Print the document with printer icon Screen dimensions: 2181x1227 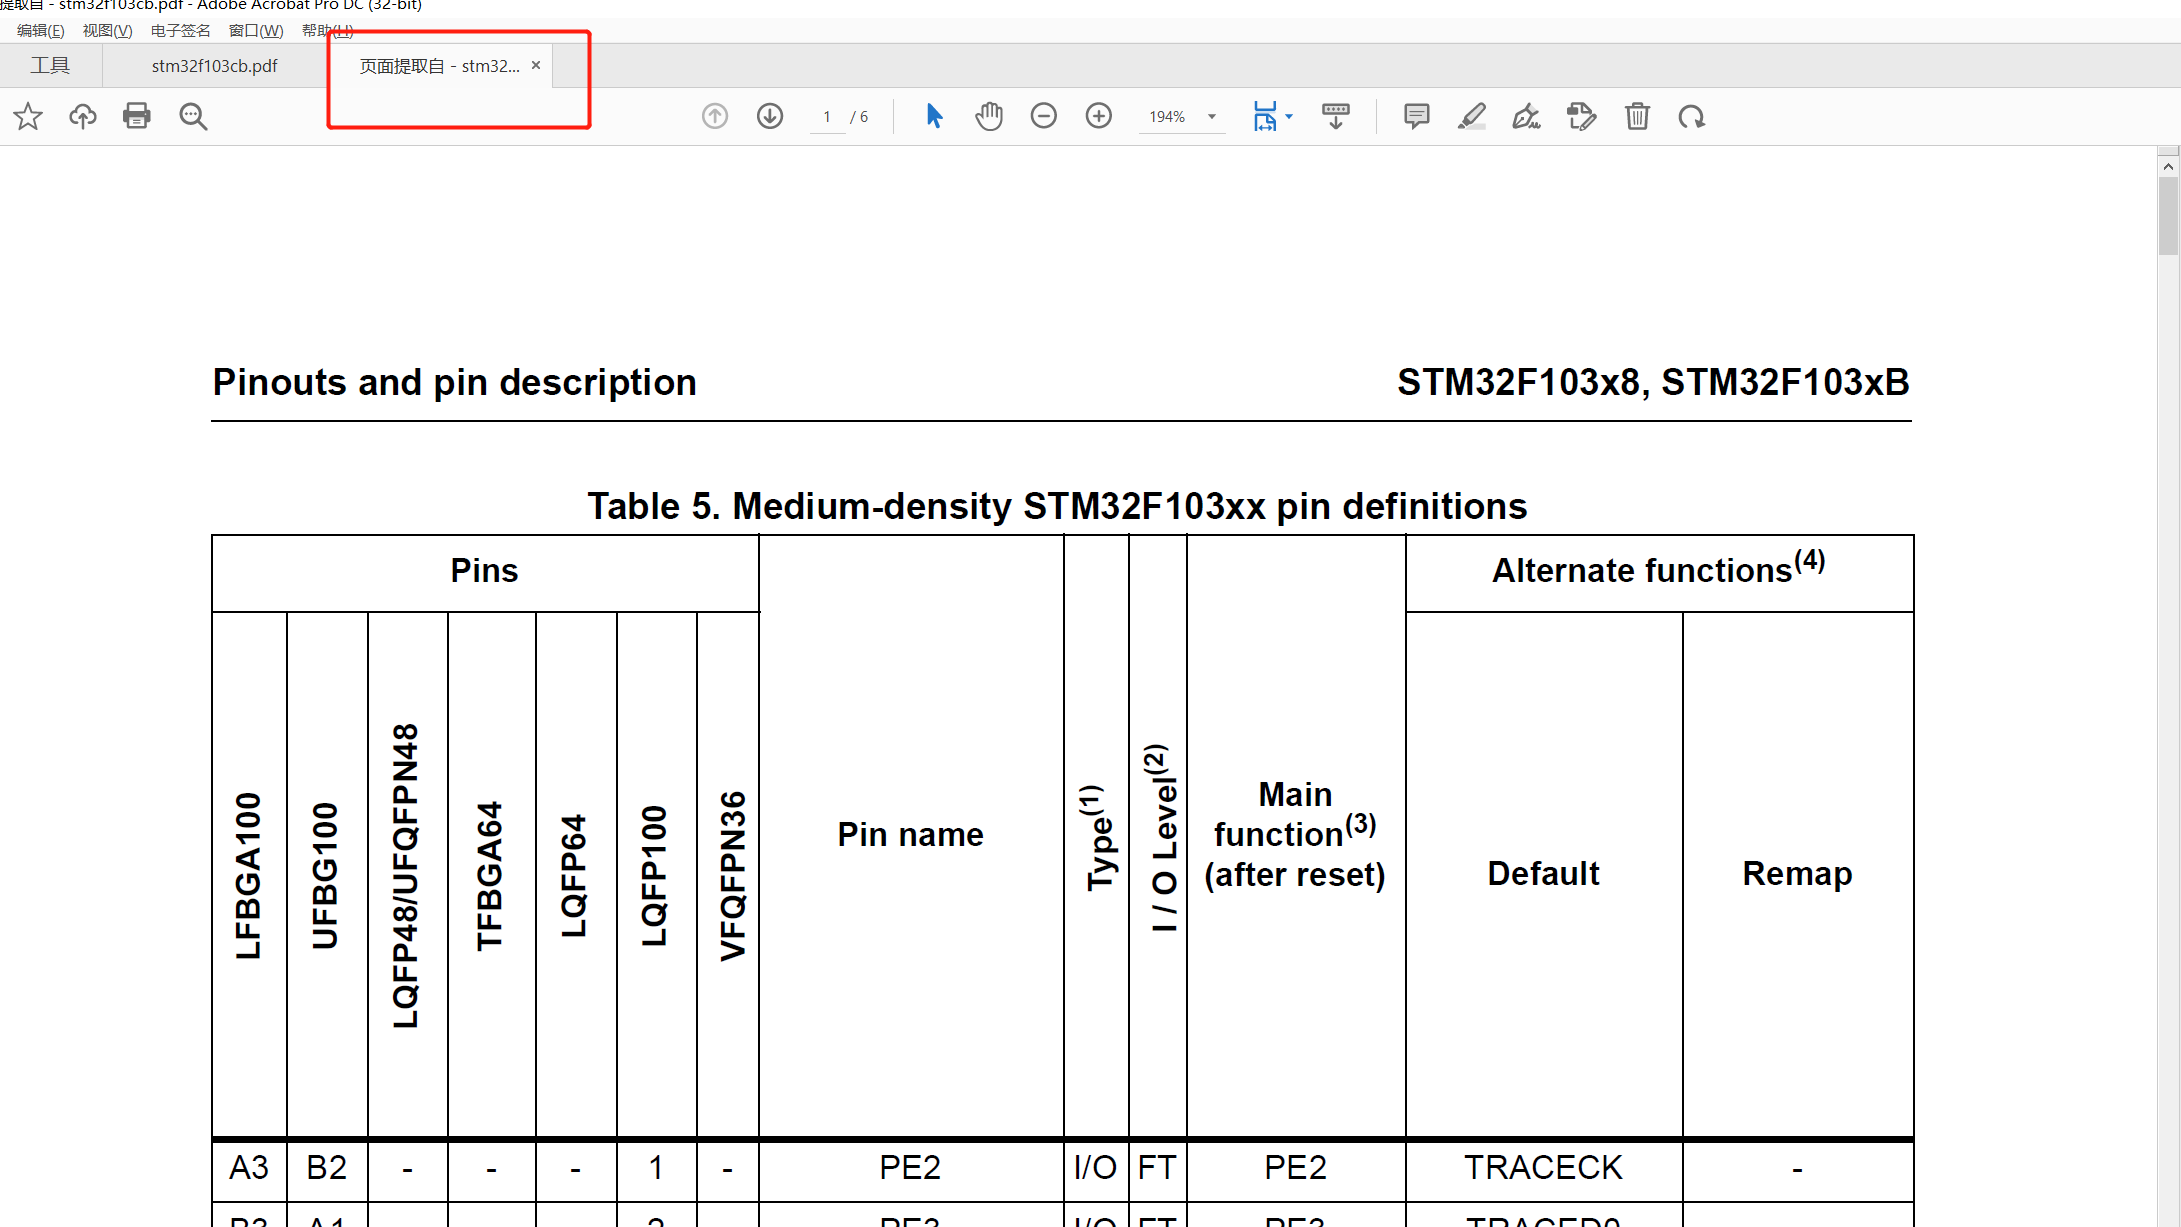[x=137, y=117]
